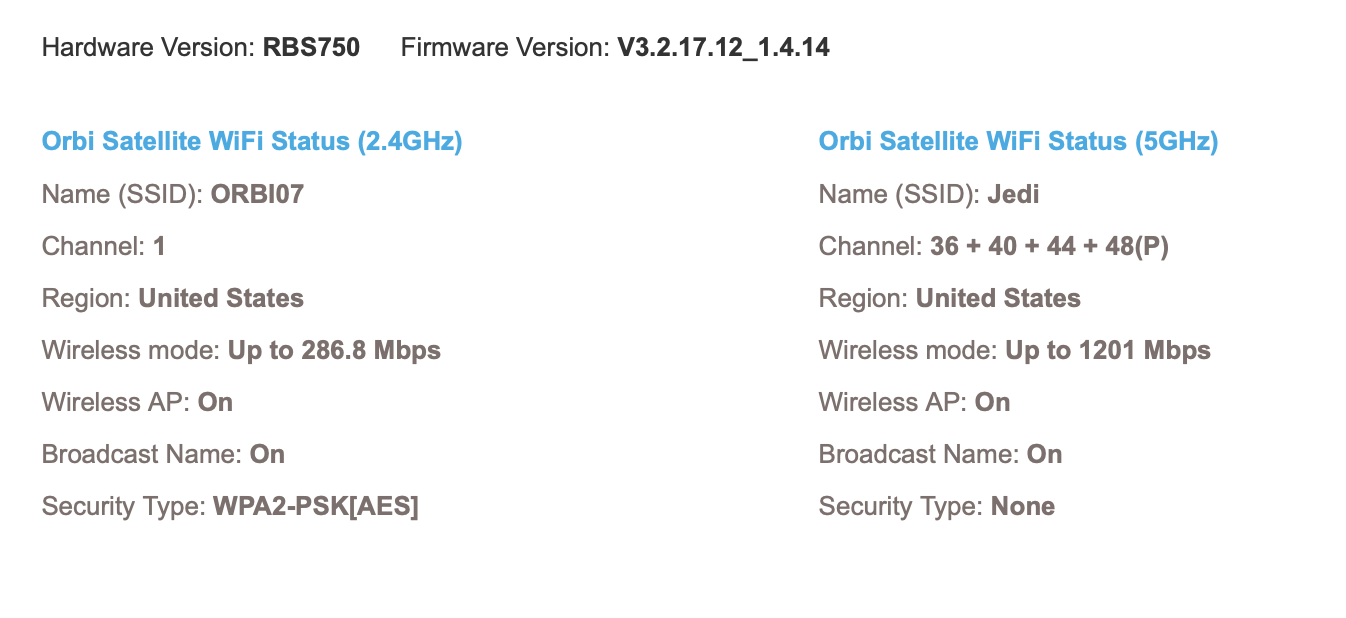Click wireless mode Up to 1201 Mbps

1108,350
